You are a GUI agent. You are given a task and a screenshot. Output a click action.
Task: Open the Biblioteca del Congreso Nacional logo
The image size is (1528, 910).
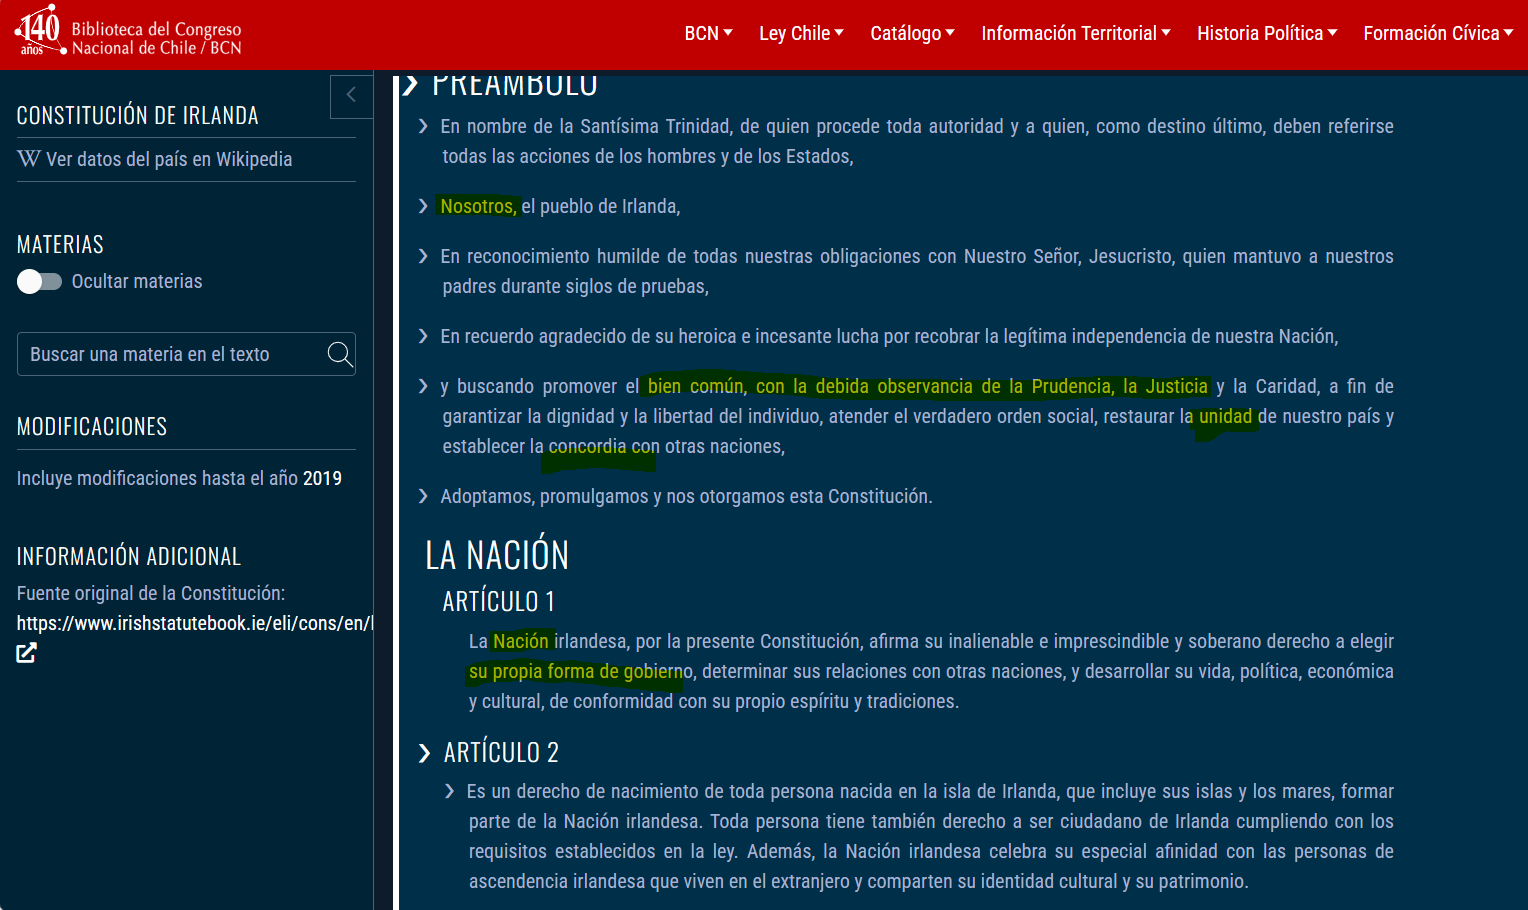(x=128, y=32)
